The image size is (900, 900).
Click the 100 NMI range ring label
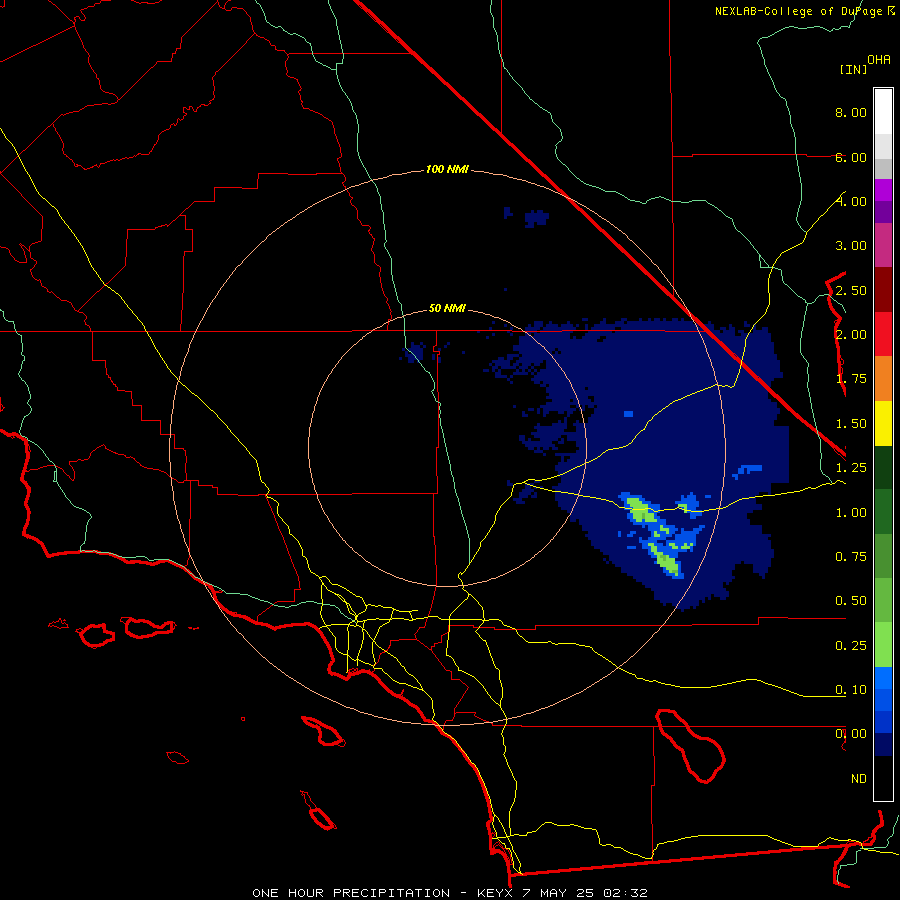click(447, 169)
